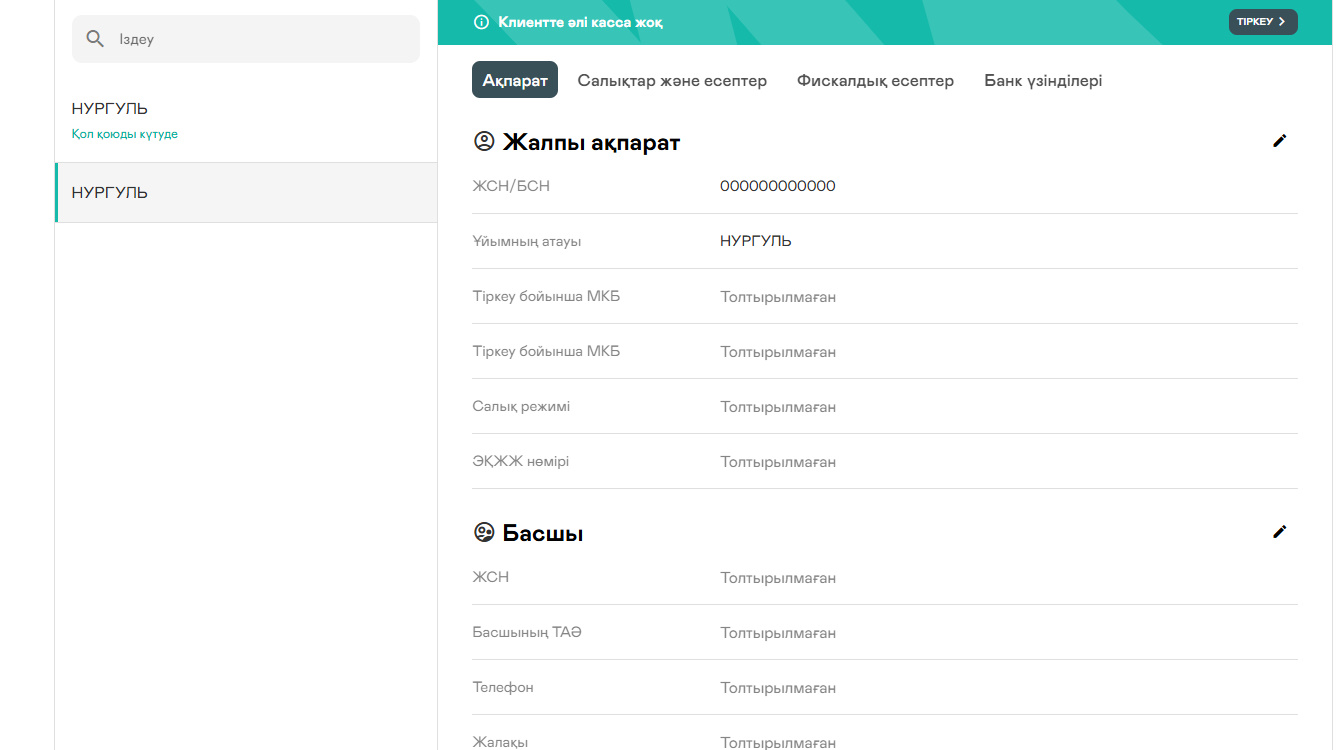Click the Жалпы ақпарат person icon
This screenshot has height=750, width=1339.
pyautogui.click(x=484, y=142)
